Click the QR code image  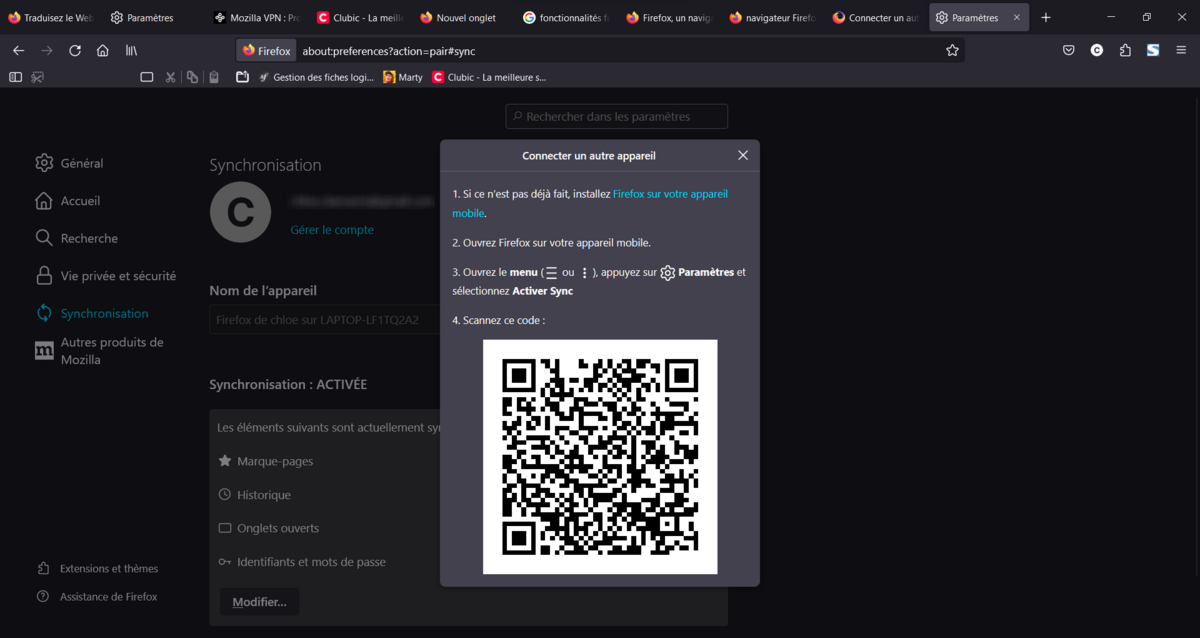tap(600, 457)
